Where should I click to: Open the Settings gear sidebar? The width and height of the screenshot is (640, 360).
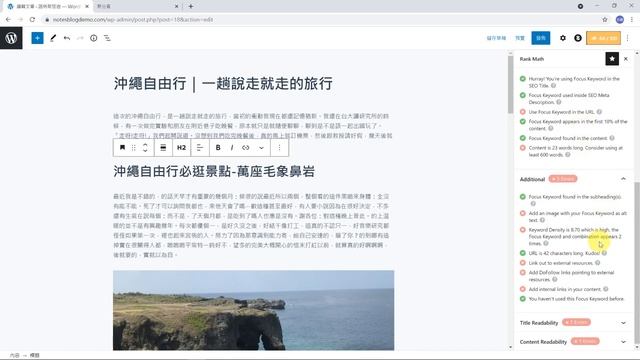tap(562, 38)
